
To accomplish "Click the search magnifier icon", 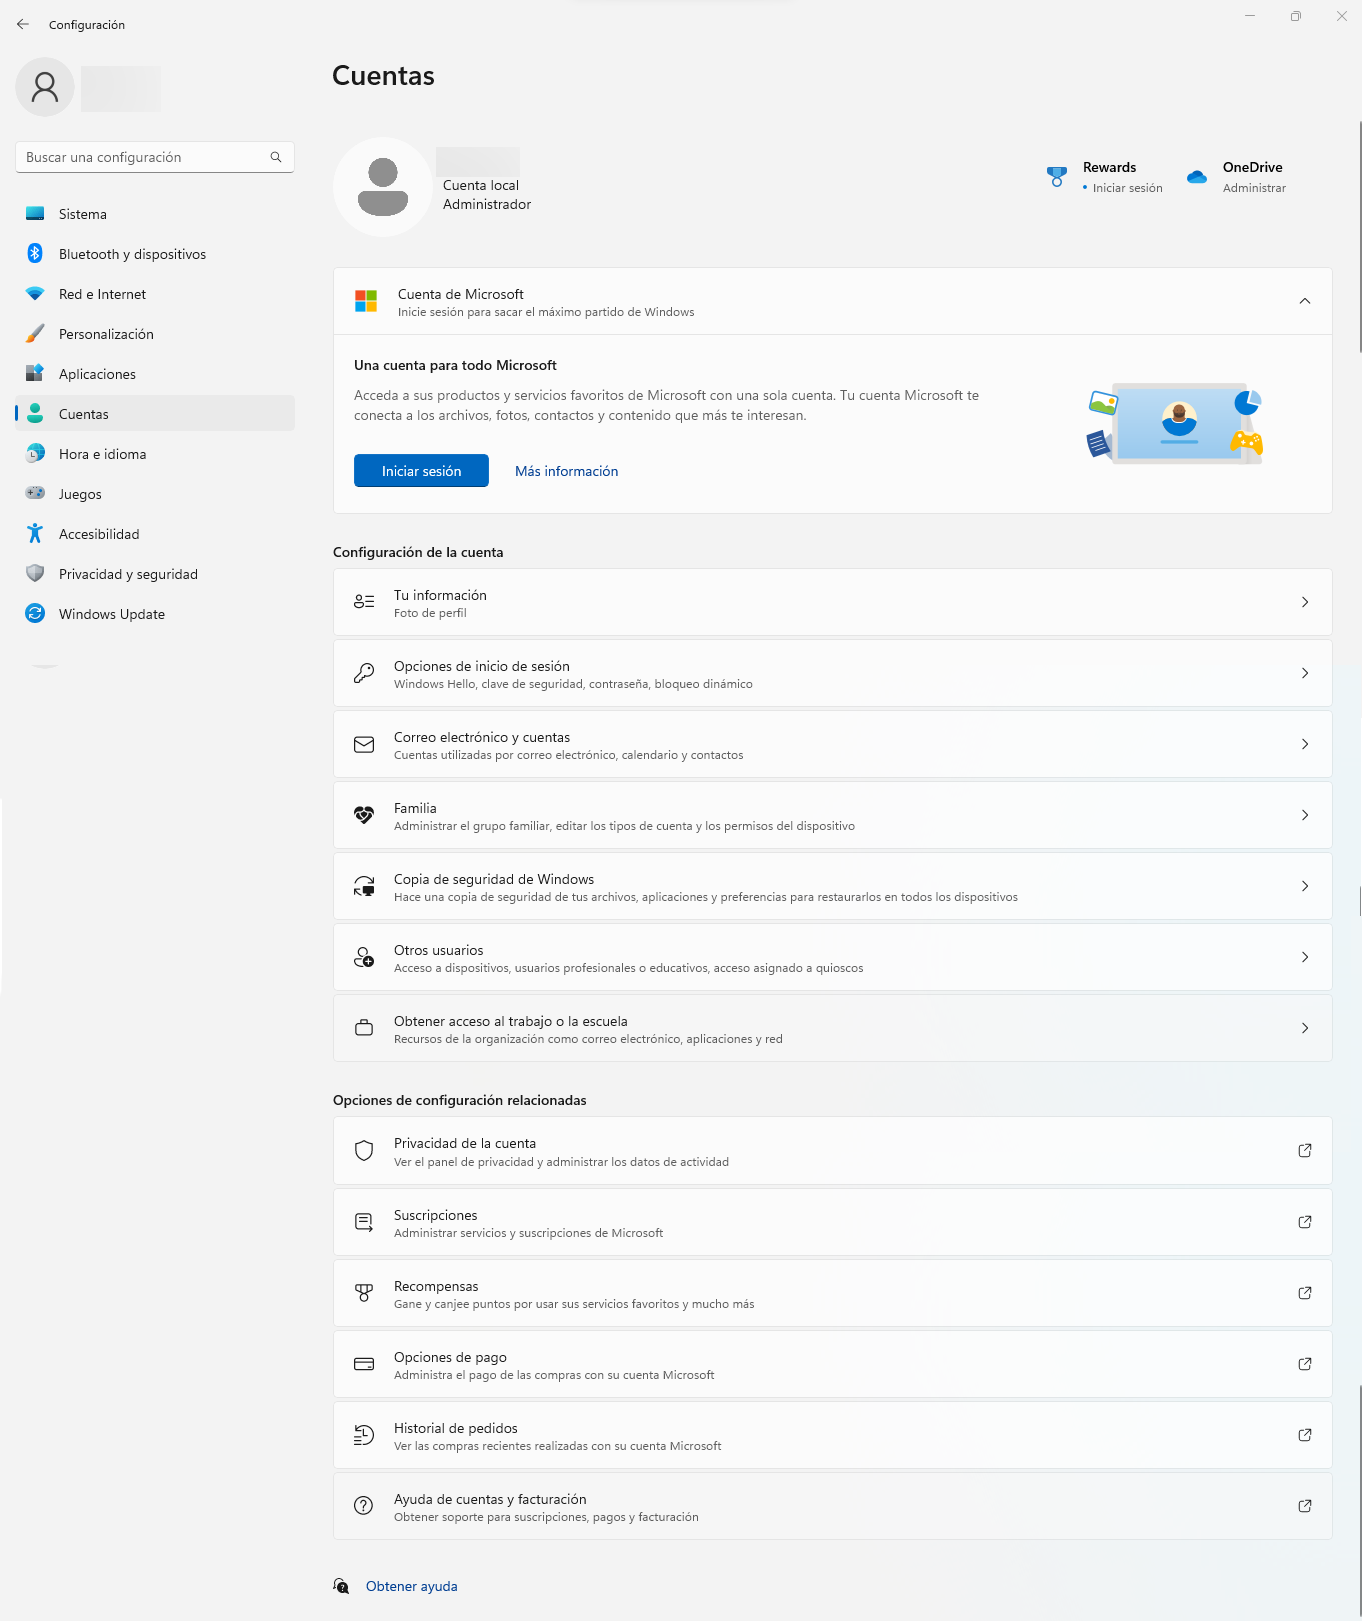I will (x=276, y=157).
